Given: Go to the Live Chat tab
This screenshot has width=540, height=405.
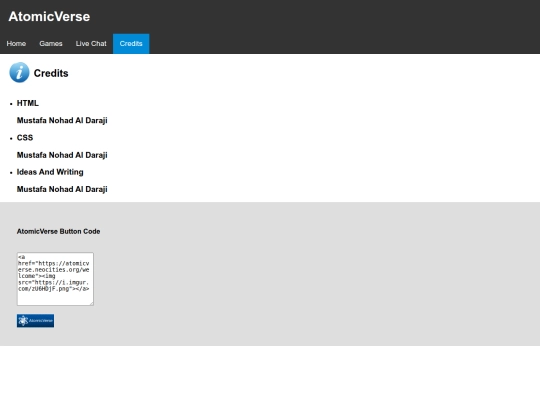Looking at the screenshot, I should click(91, 44).
